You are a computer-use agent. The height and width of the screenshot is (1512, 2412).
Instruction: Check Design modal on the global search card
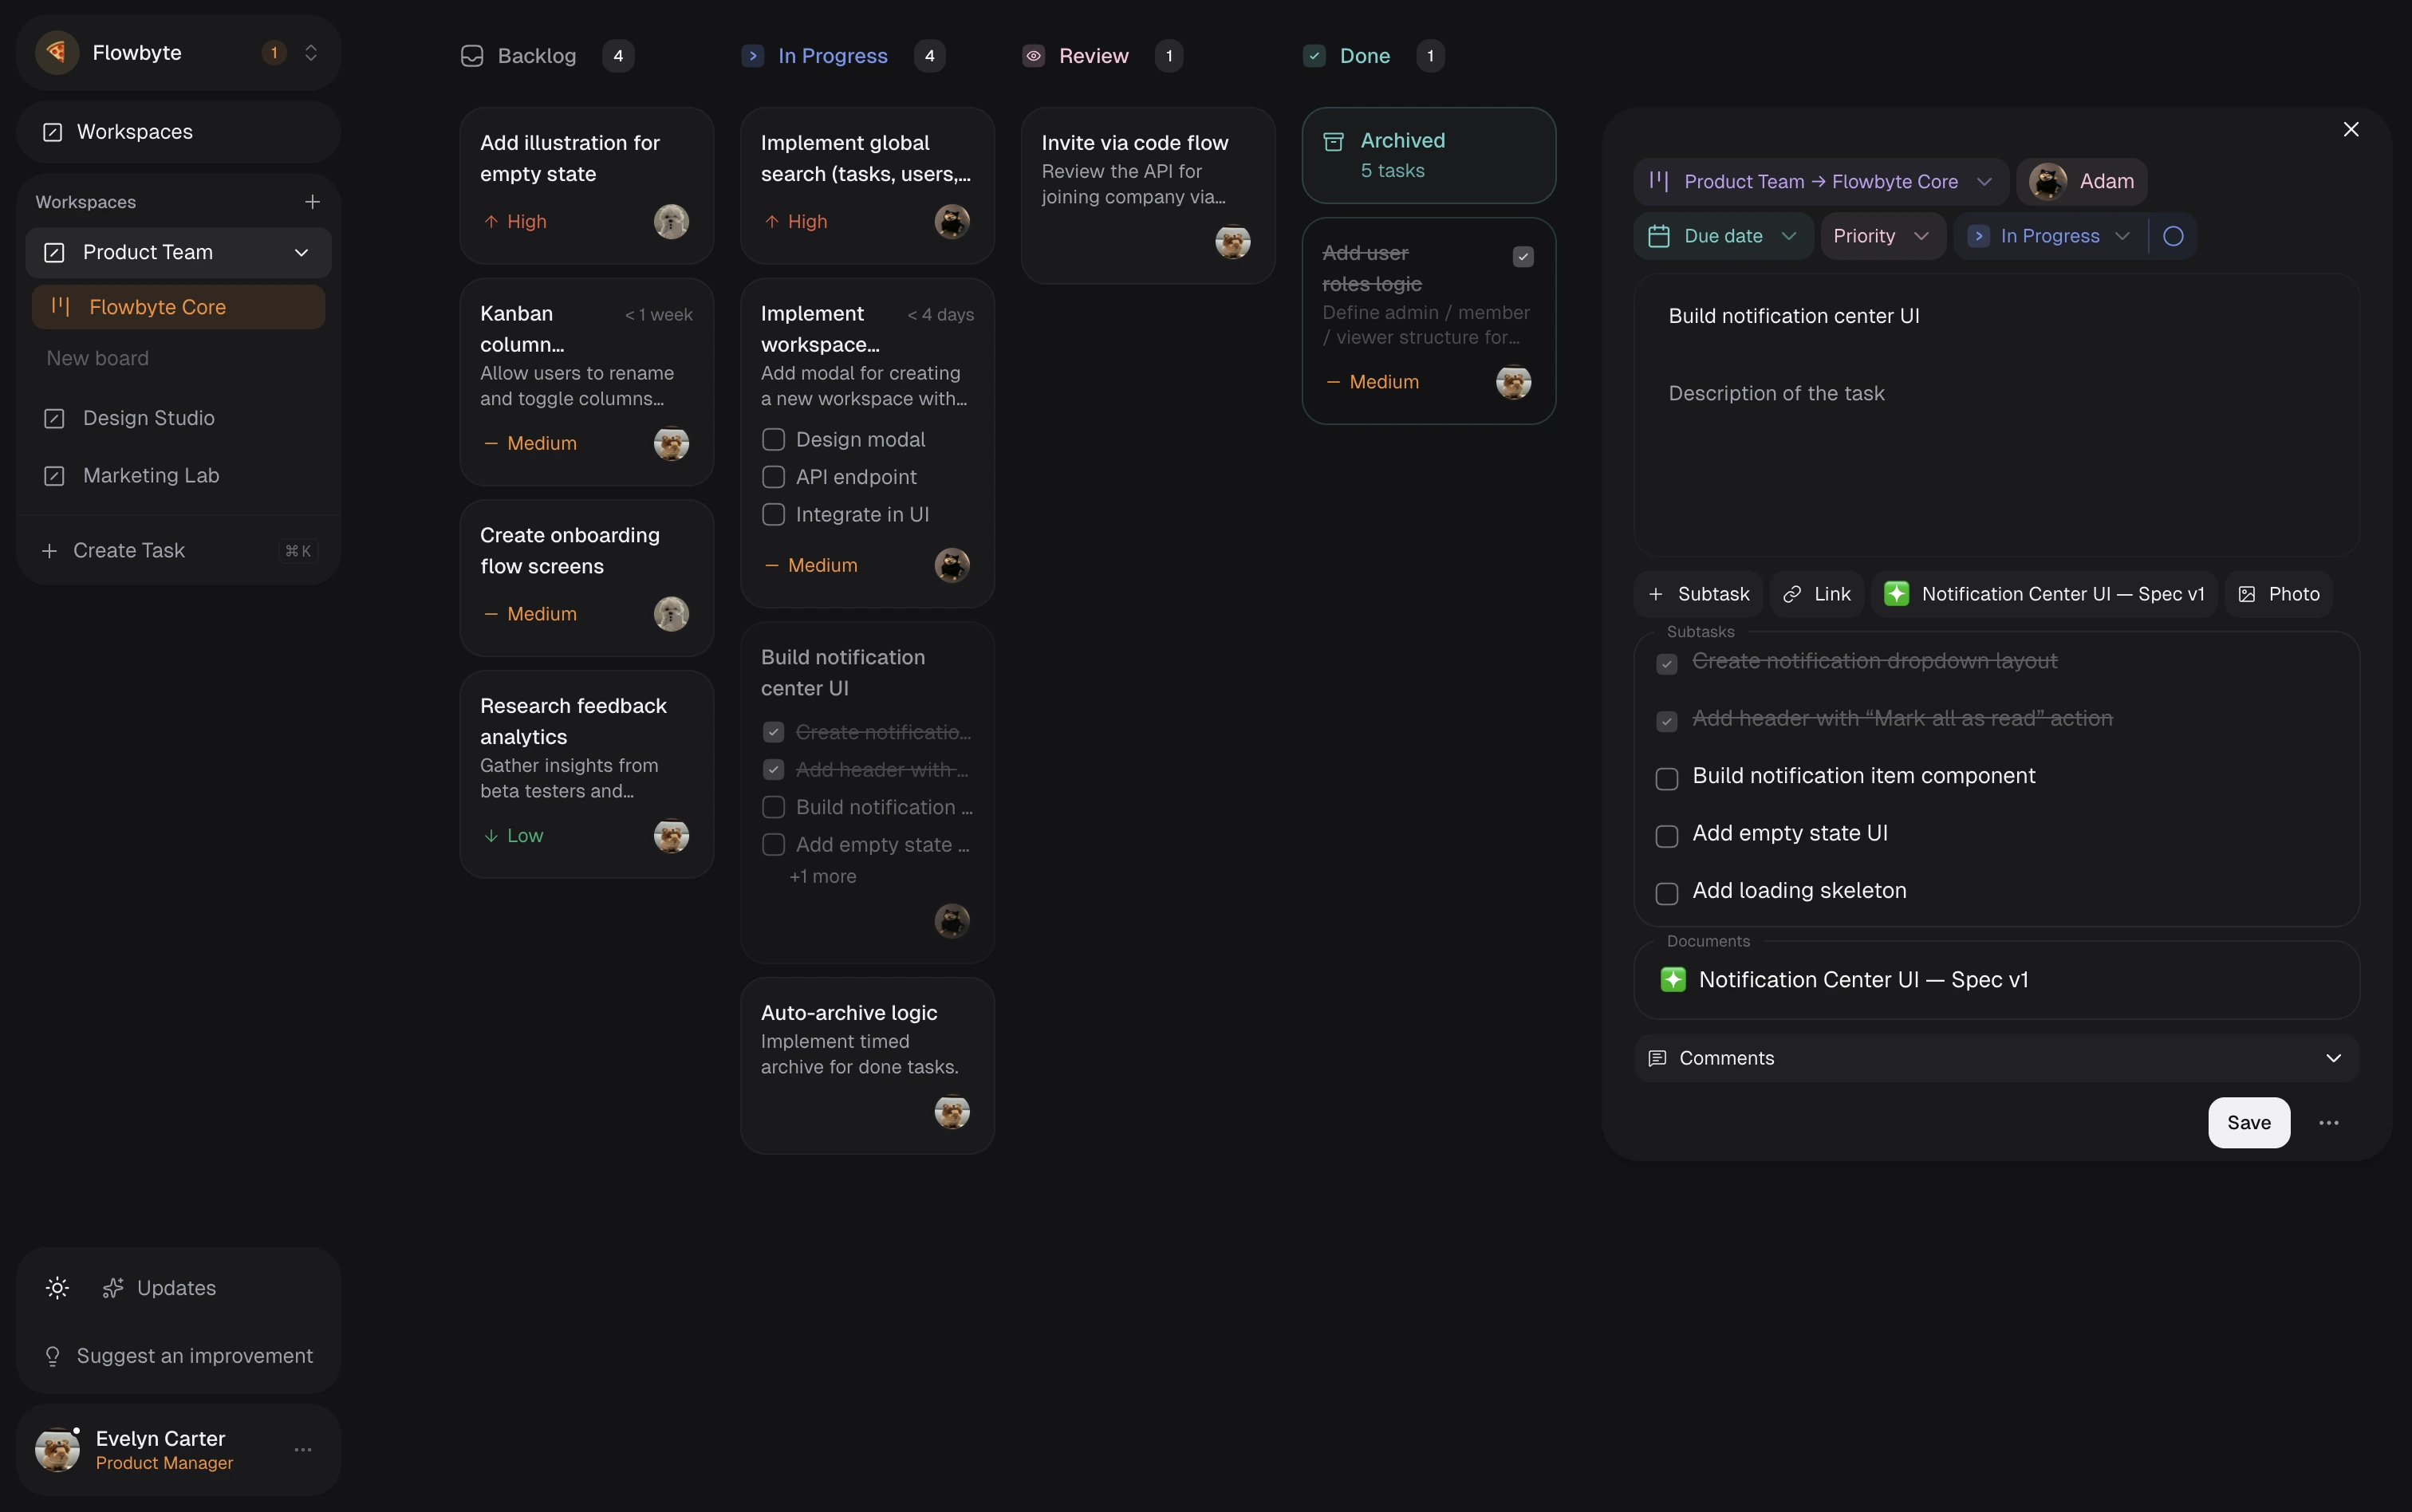[x=772, y=439]
